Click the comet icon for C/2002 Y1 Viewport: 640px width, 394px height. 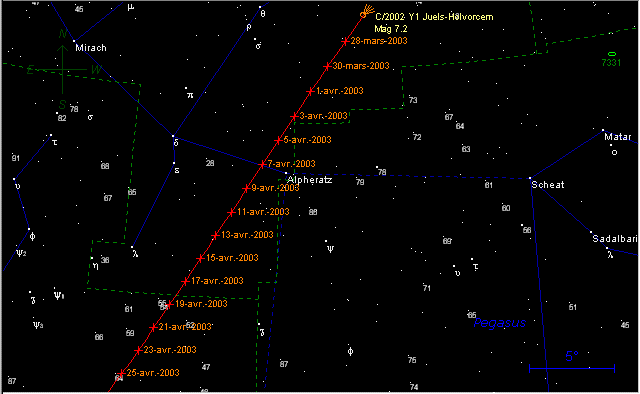(367, 11)
